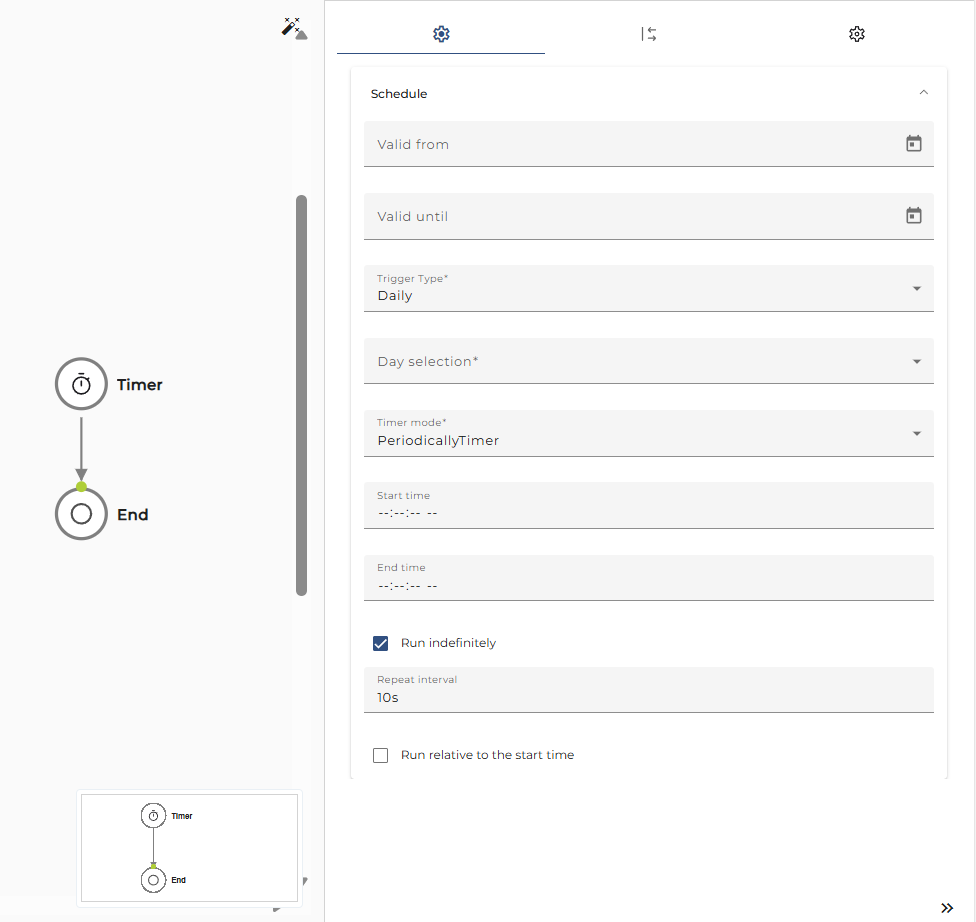Click the End time field
976x922 pixels.
click(x=649, y=578)
